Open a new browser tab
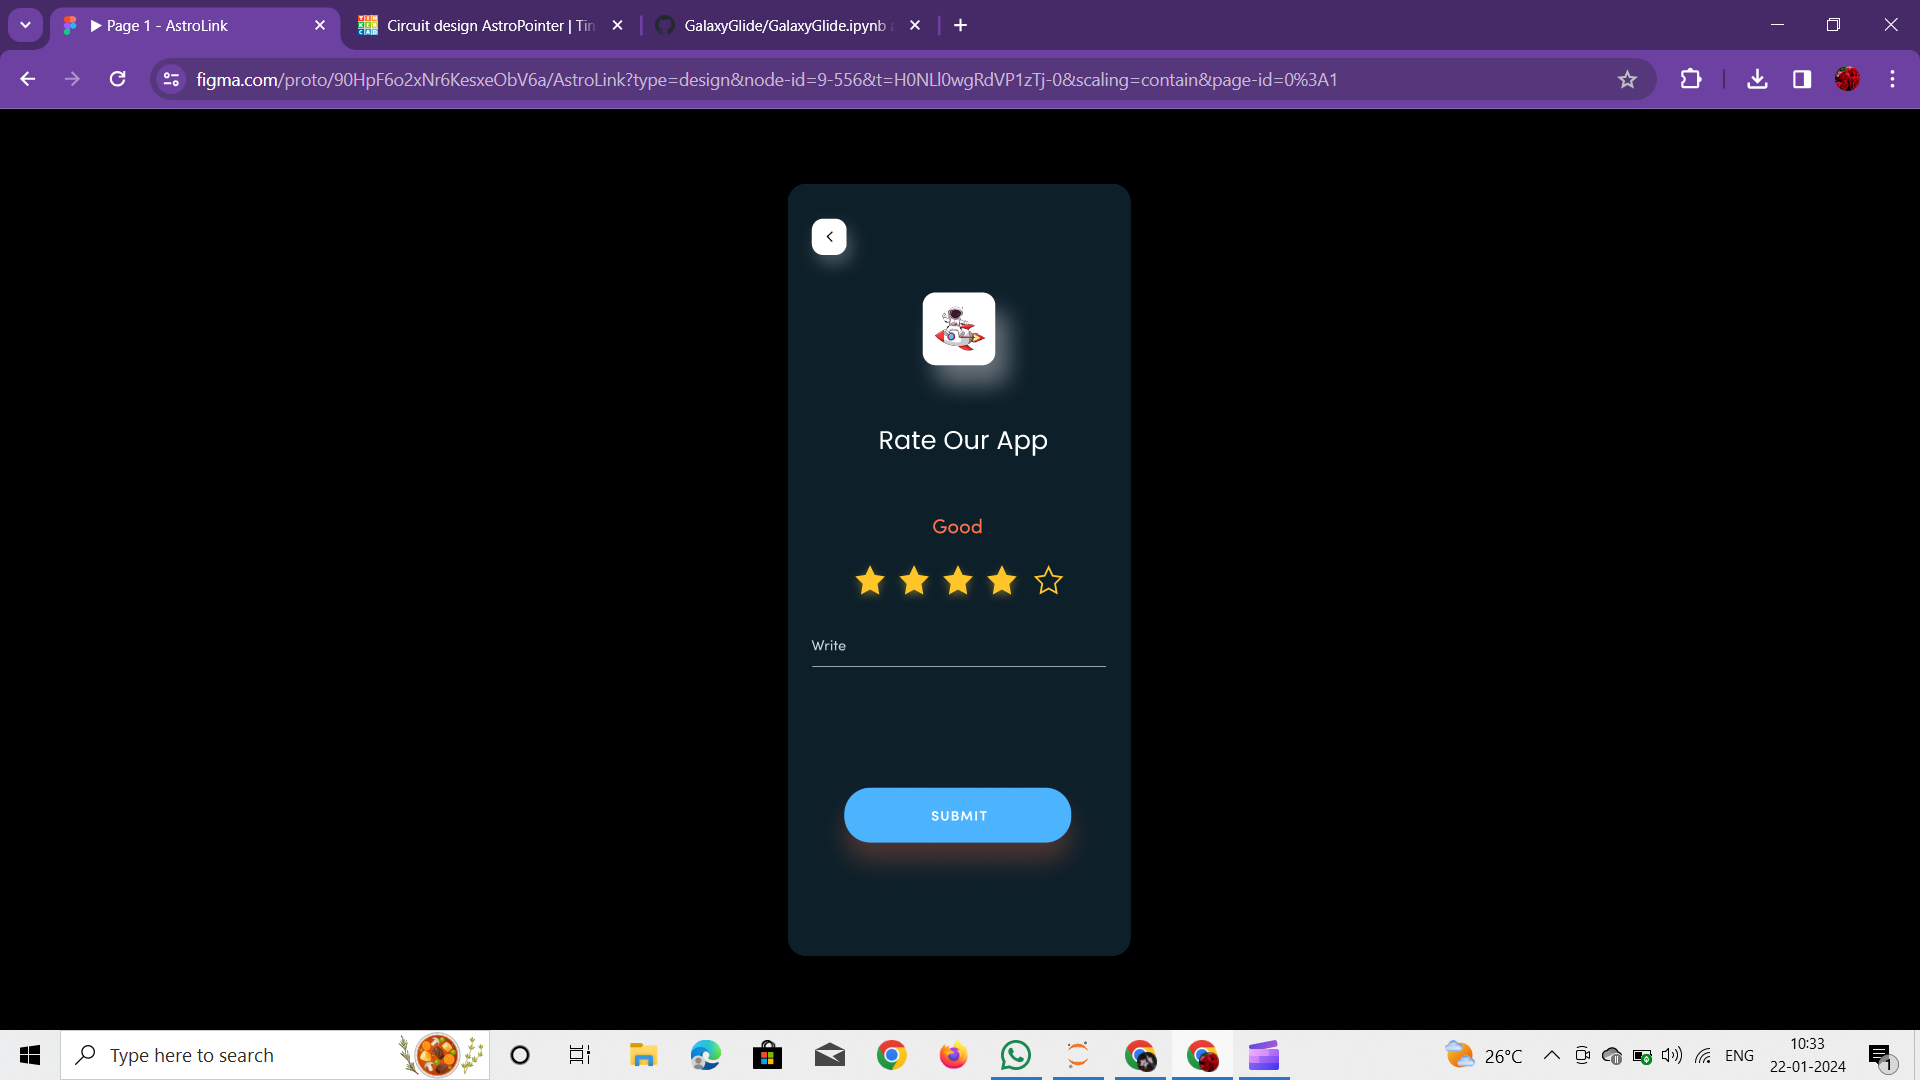 960,26
